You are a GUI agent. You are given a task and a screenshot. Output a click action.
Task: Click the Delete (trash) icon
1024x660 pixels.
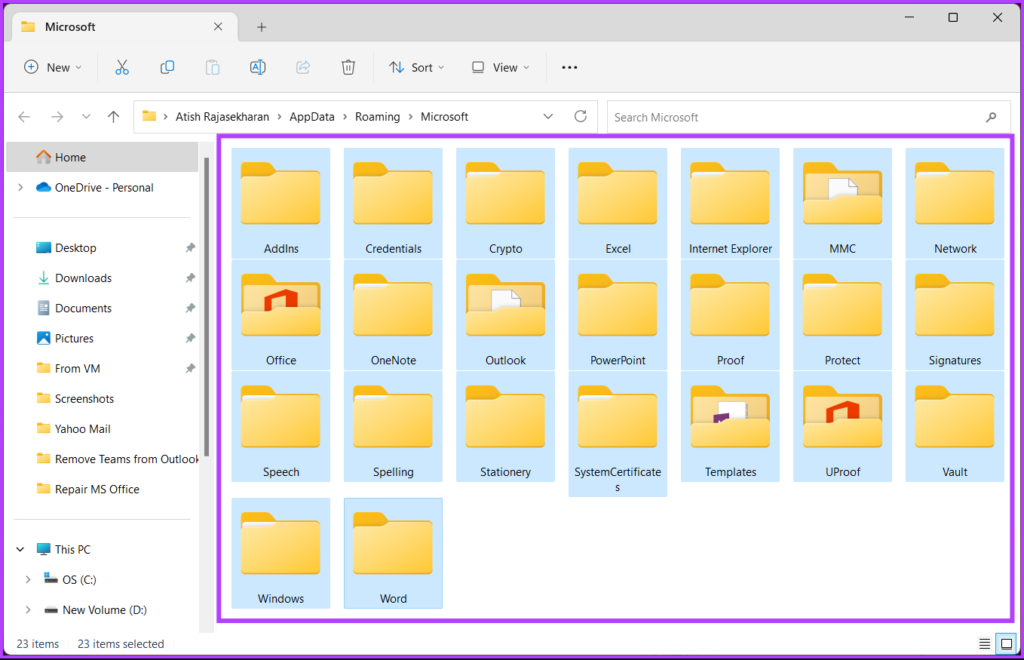(x=347, y=67)
